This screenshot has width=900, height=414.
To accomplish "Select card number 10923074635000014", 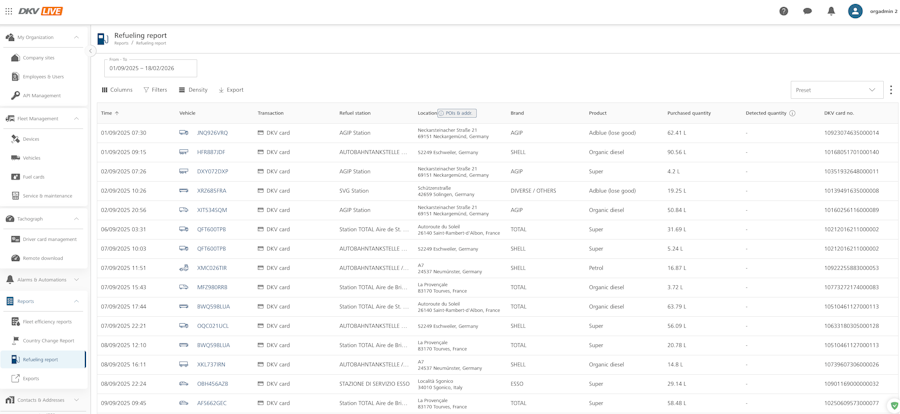I will tap(851, 133).
